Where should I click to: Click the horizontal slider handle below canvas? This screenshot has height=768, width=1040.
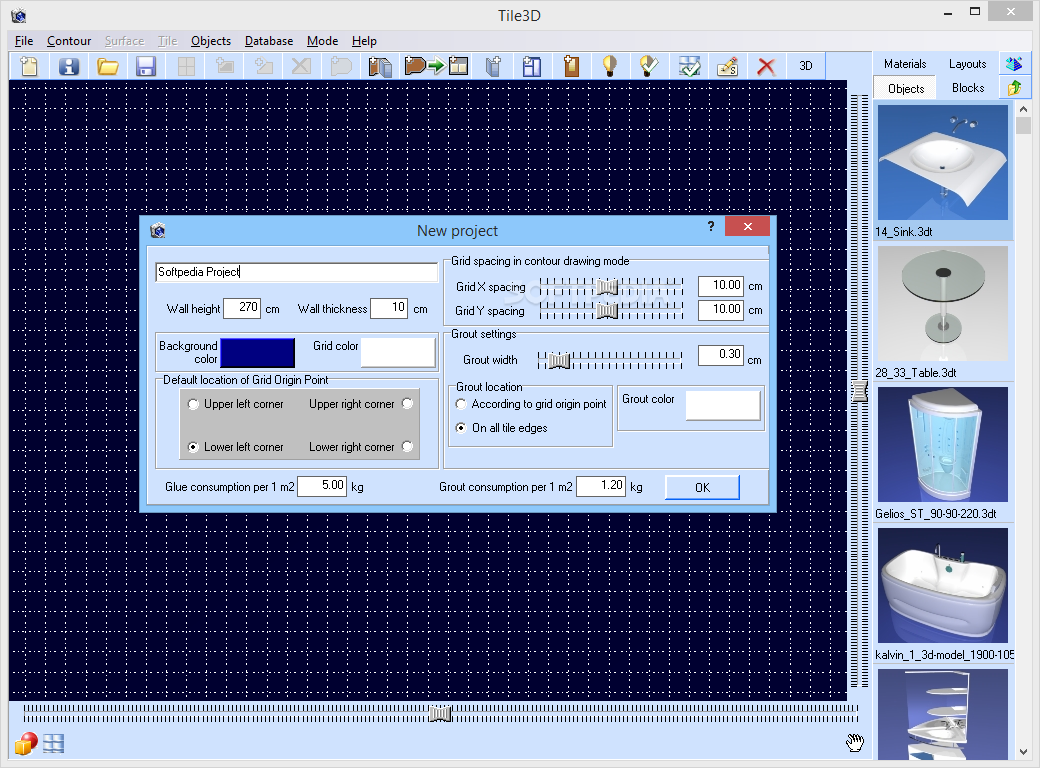(x=440, y=714)
